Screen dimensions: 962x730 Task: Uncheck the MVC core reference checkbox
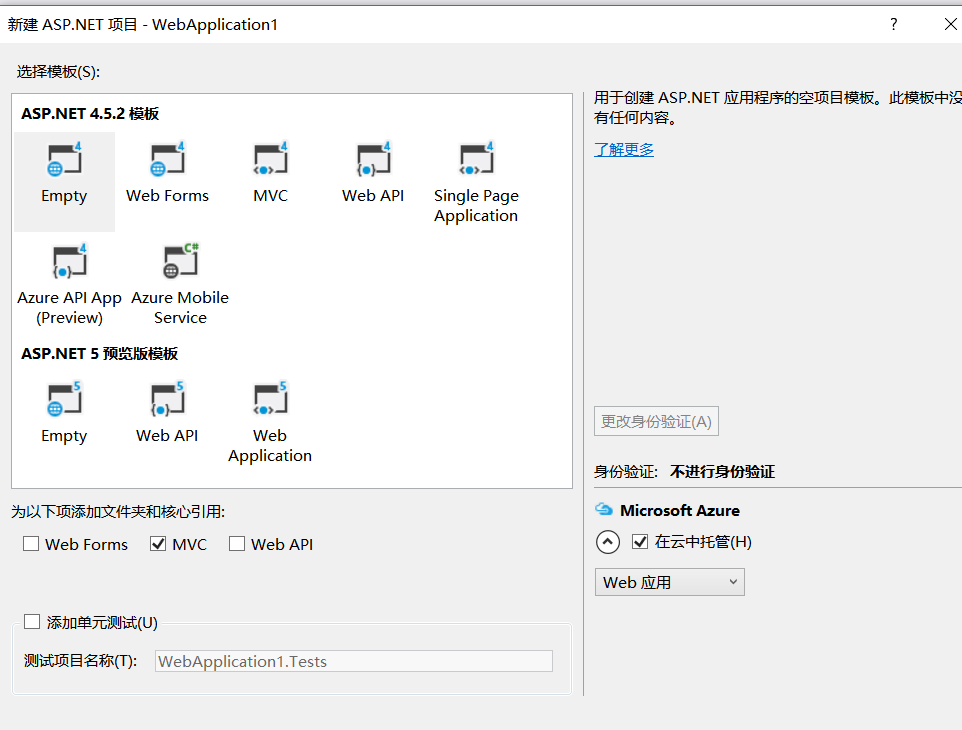tap(158, 544)
